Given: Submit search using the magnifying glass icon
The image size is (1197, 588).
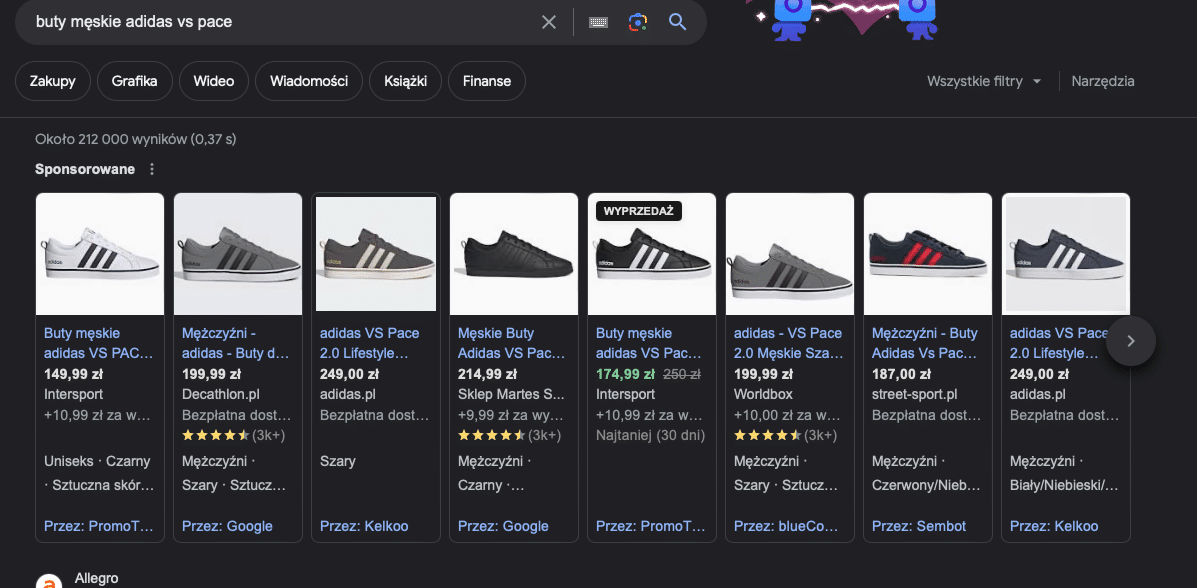Looking at the screenshot, I should (678, 21).
